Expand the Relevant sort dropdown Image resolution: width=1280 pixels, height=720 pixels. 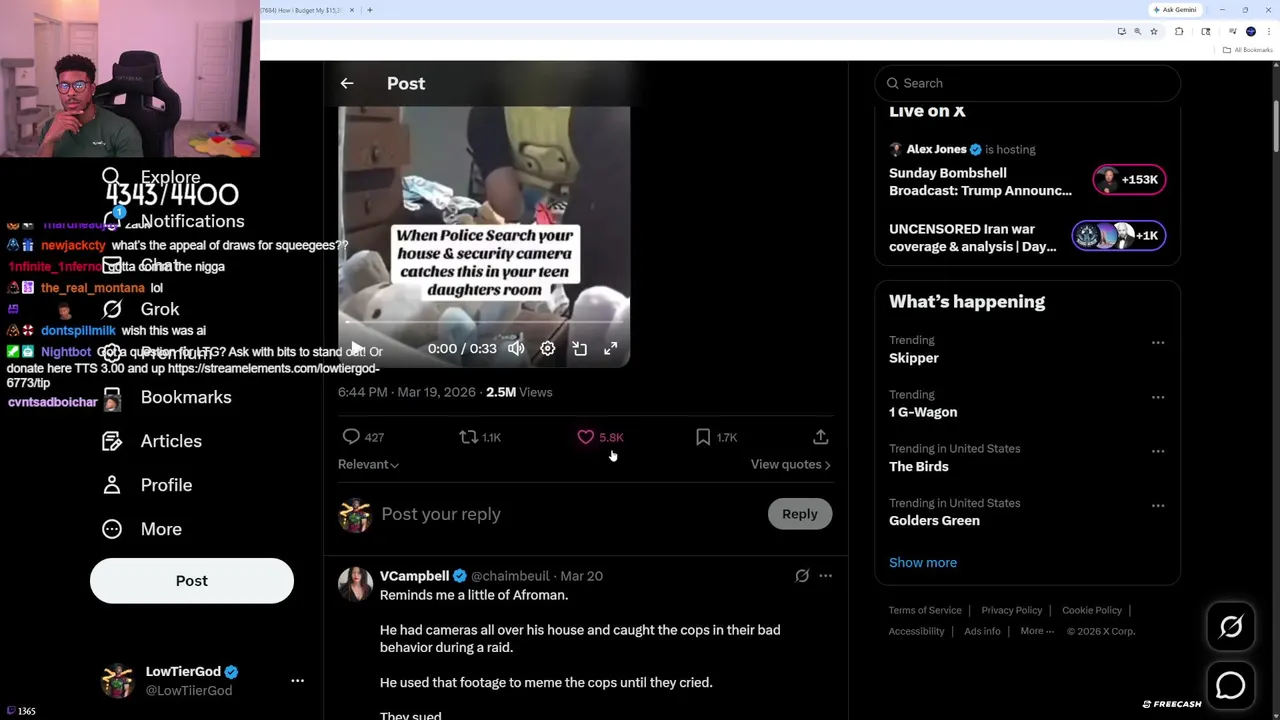[x=368, y=464]
